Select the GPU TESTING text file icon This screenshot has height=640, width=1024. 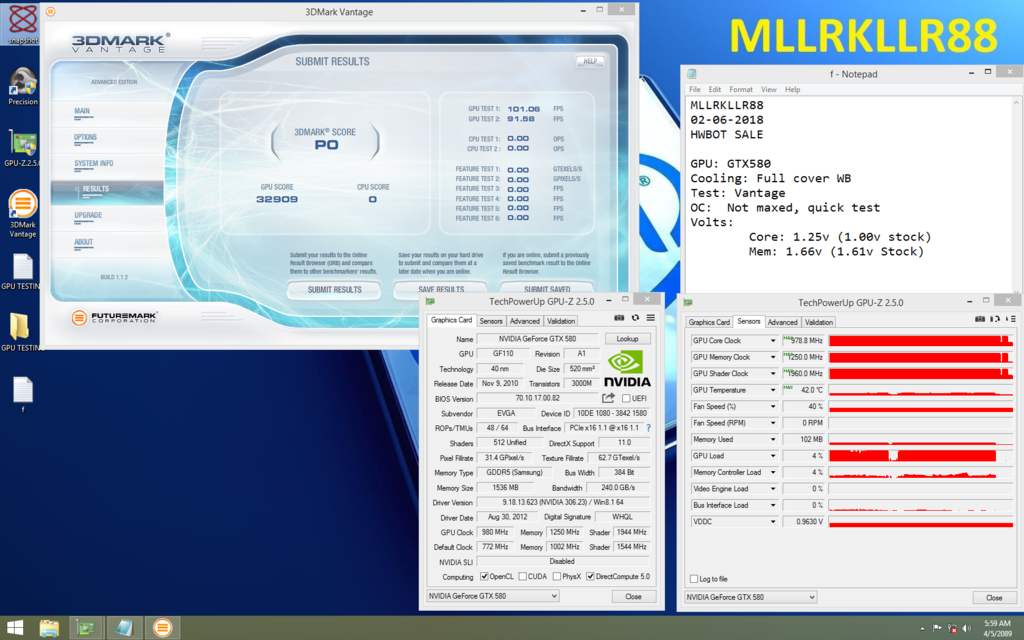click(x=22, y=272)
